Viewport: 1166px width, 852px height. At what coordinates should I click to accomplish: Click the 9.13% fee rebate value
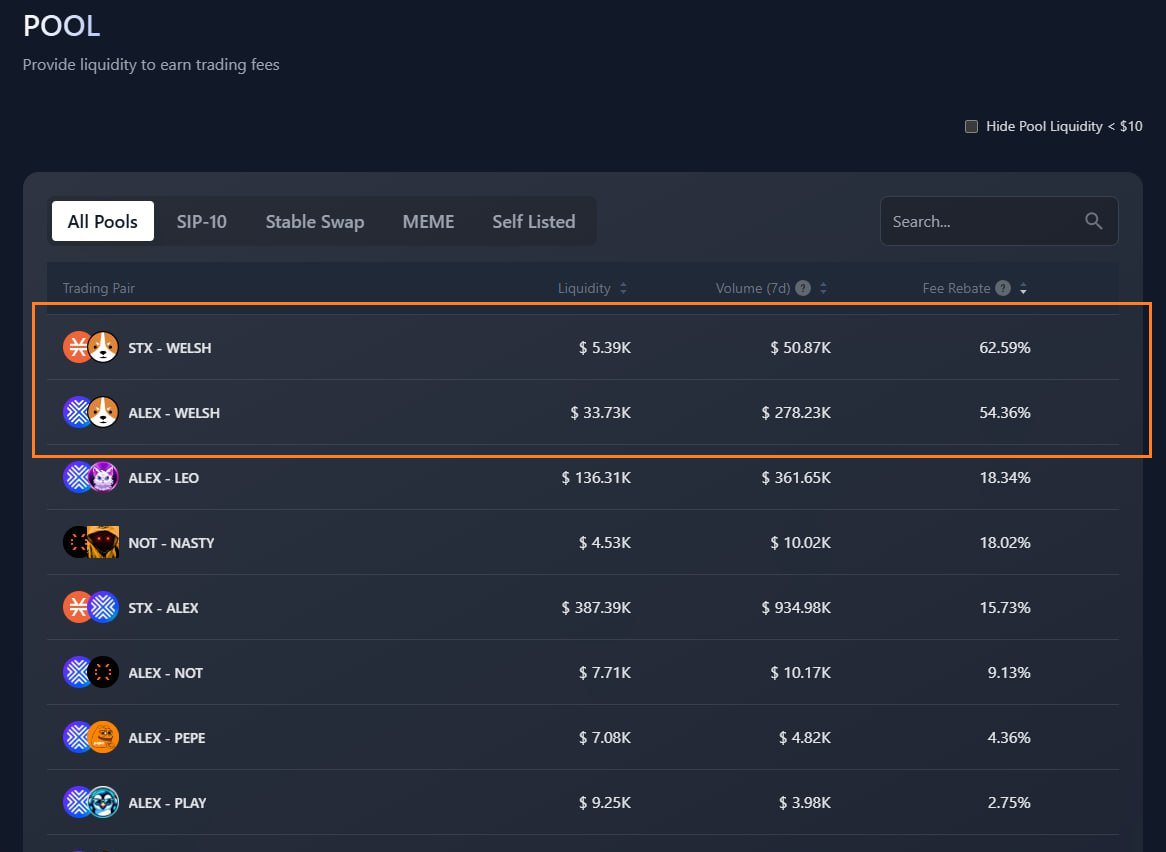point(1009,672)
